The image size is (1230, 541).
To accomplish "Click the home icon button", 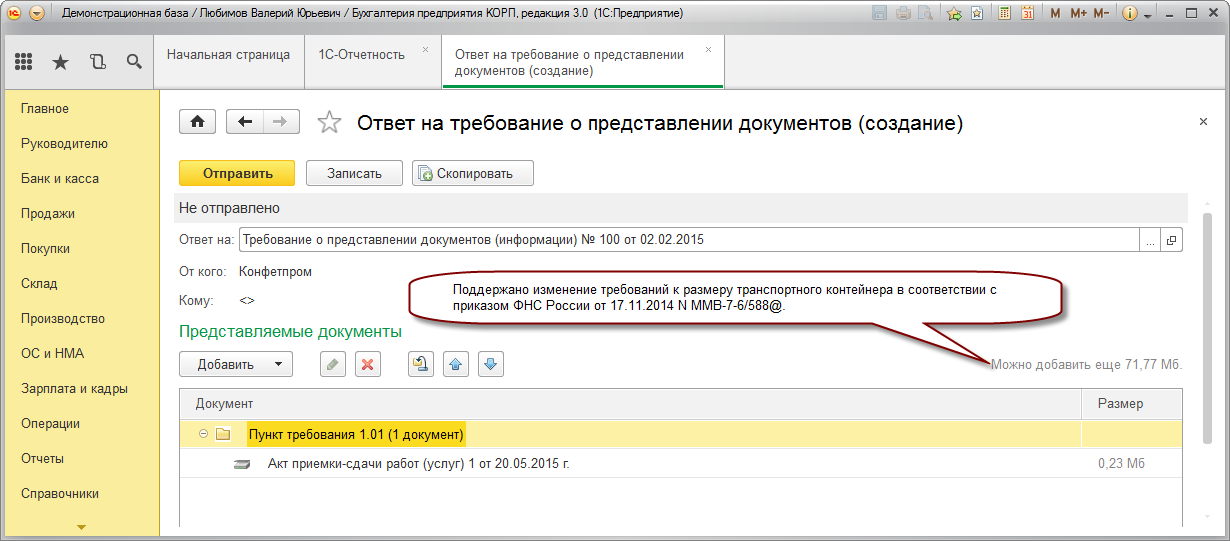I will click(x=197, y=122).
